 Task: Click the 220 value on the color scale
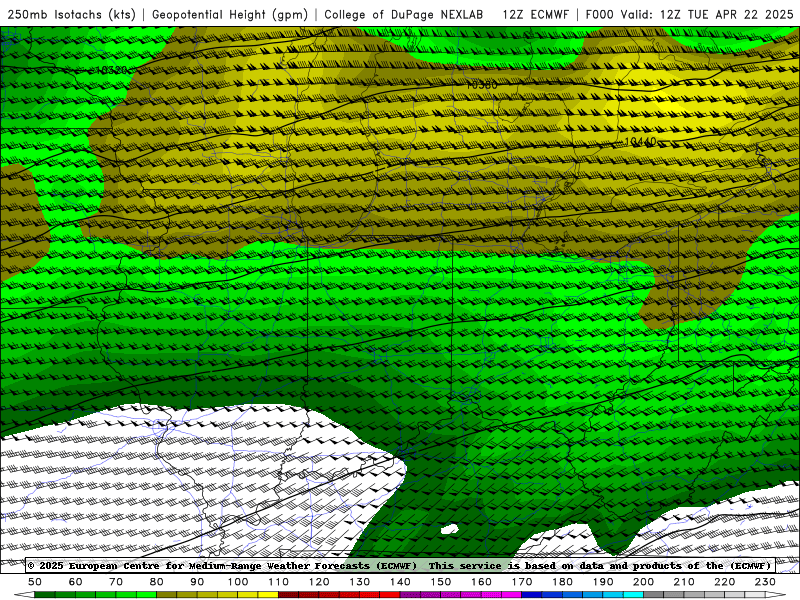724,582
